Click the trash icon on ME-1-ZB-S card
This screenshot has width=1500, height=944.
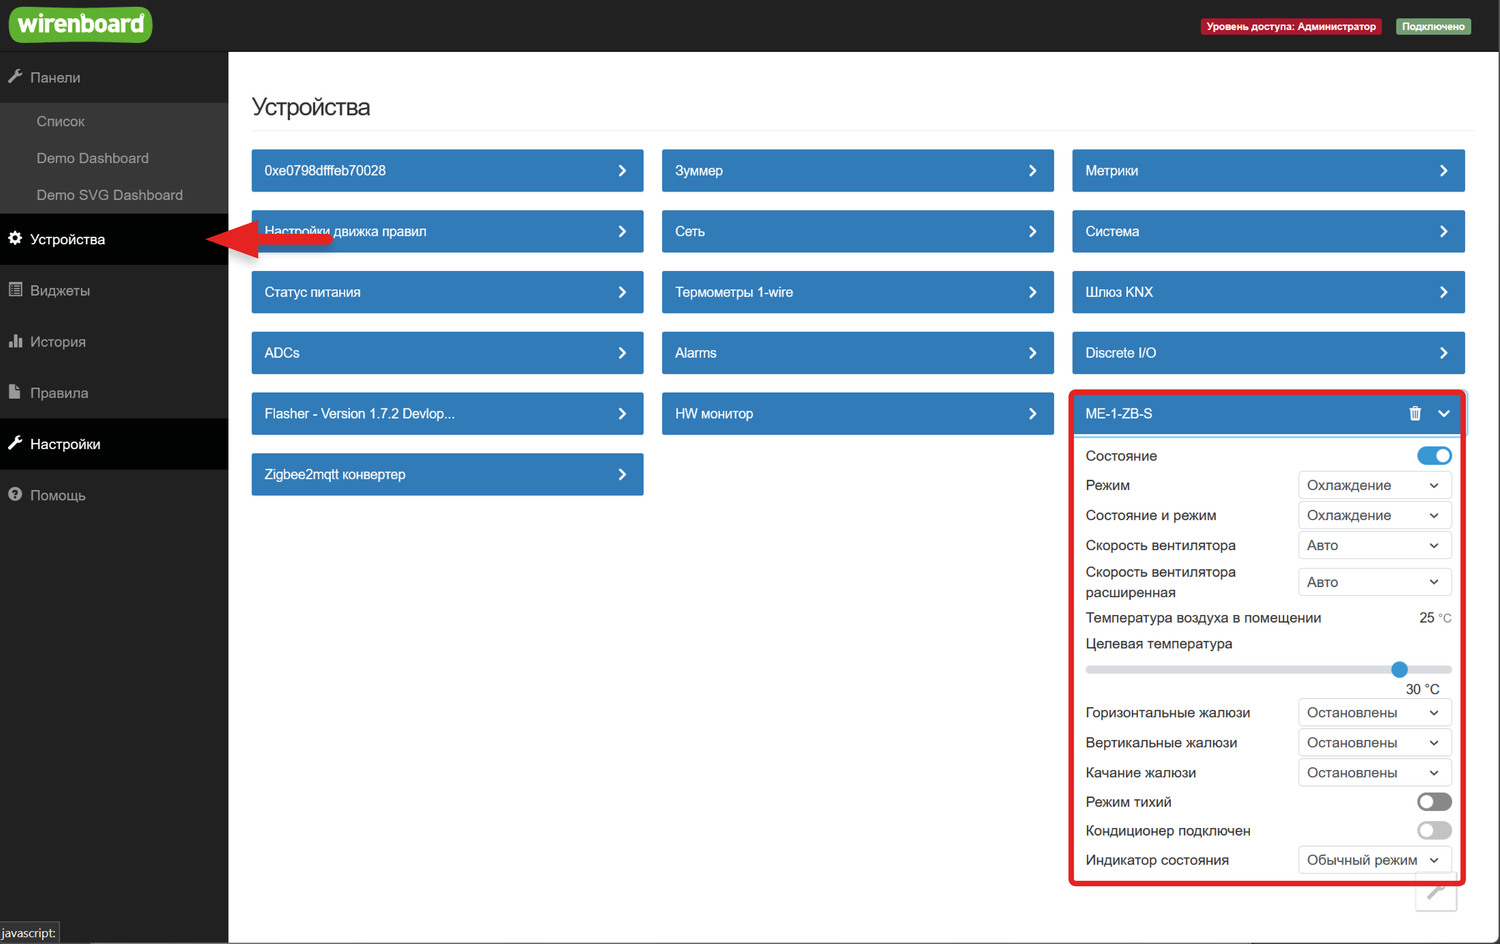click(x=1415, y=414)
